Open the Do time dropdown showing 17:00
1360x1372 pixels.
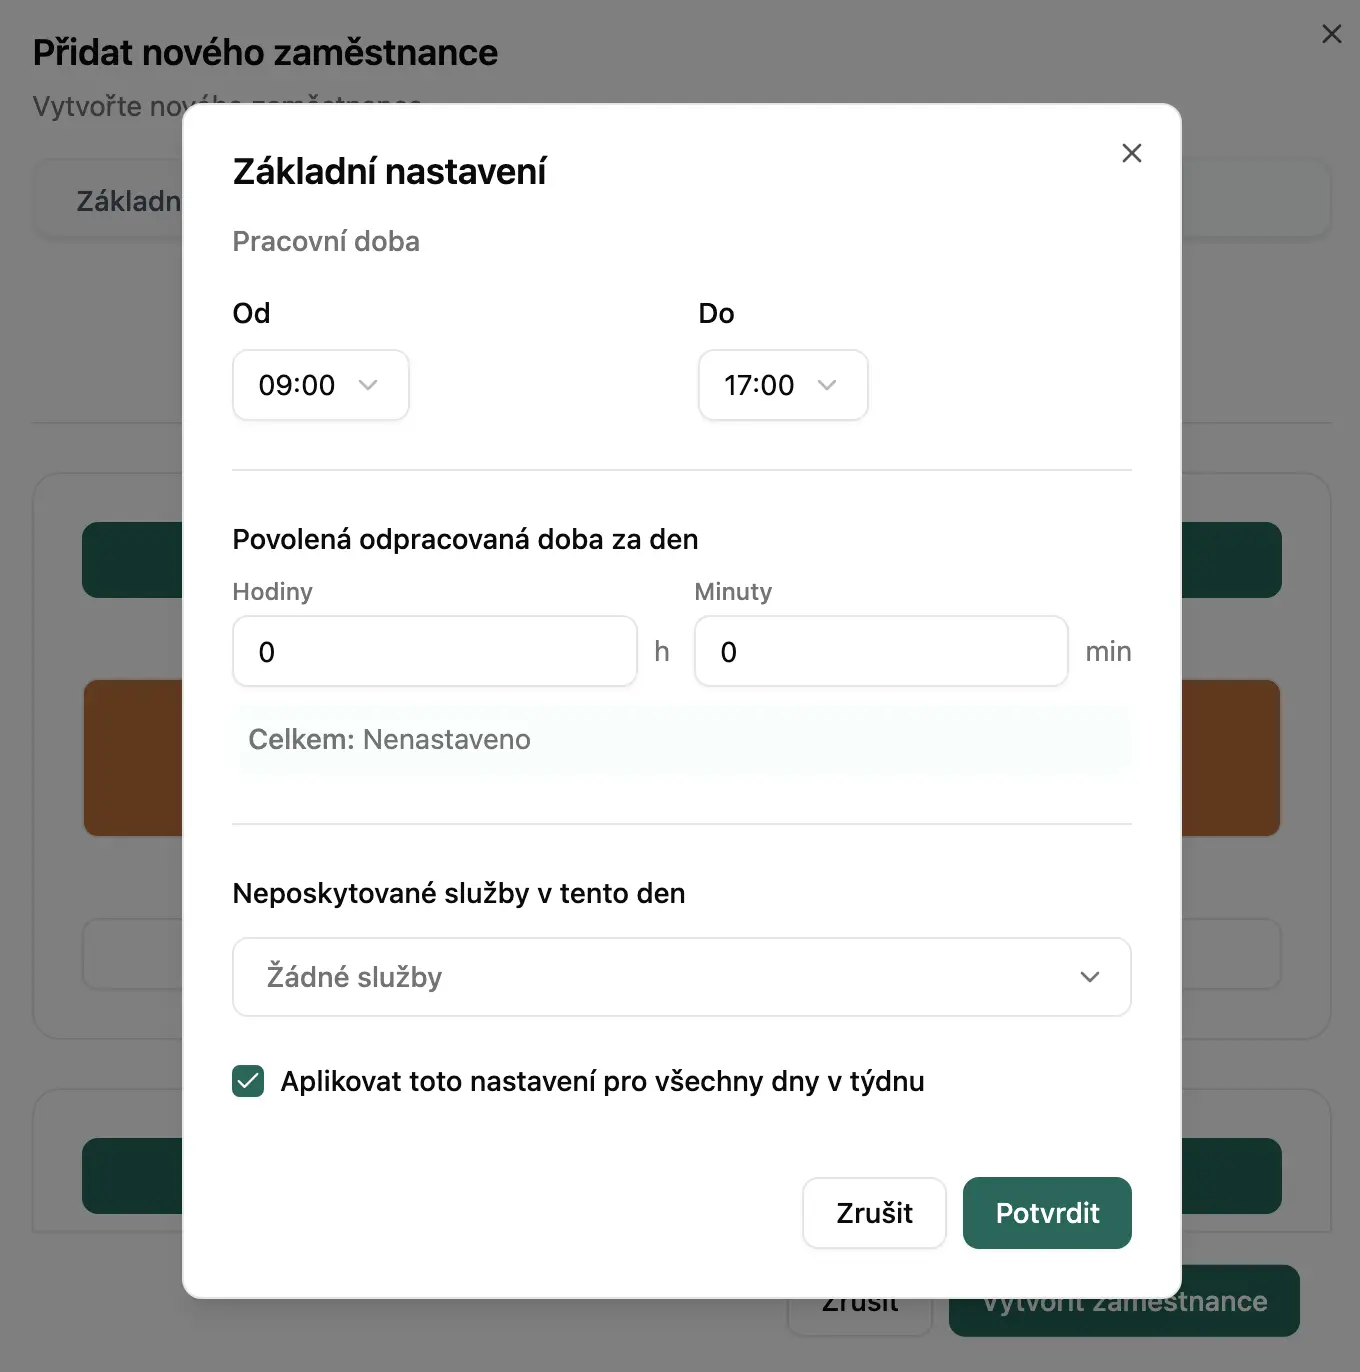(x=783, y=385)
